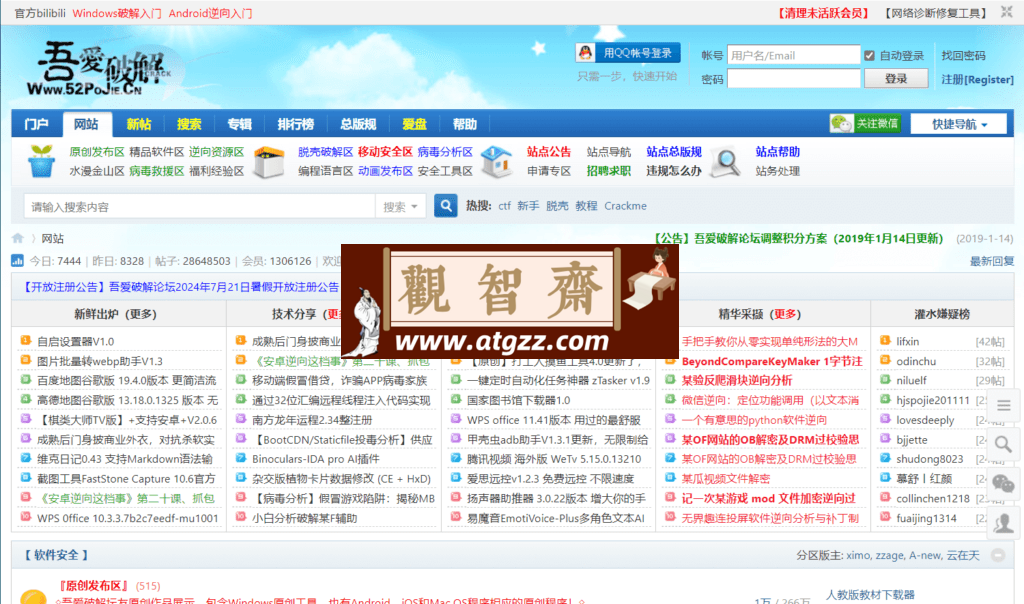Open the 更多 link beside 精华采撷
The height and width of the screenshot is (604, 1024).
(784, 314)
